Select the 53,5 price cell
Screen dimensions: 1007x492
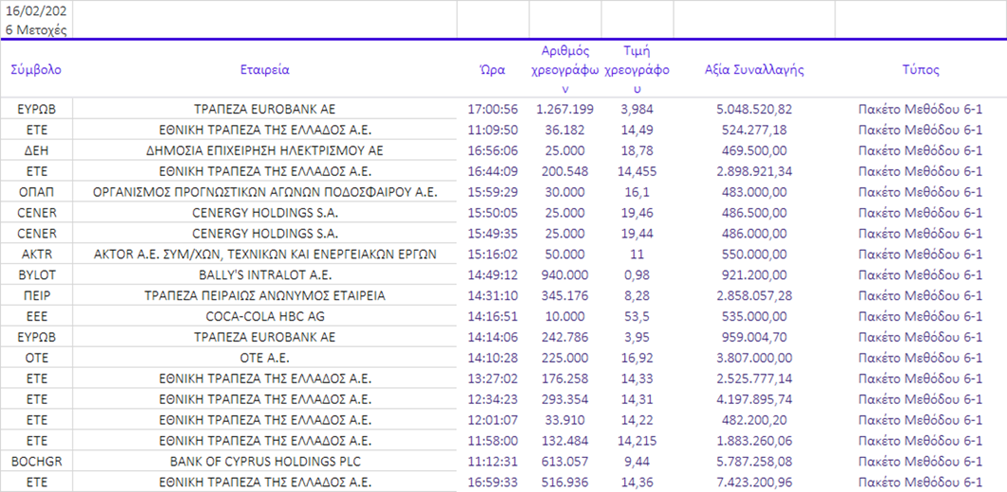pos(637,317)
